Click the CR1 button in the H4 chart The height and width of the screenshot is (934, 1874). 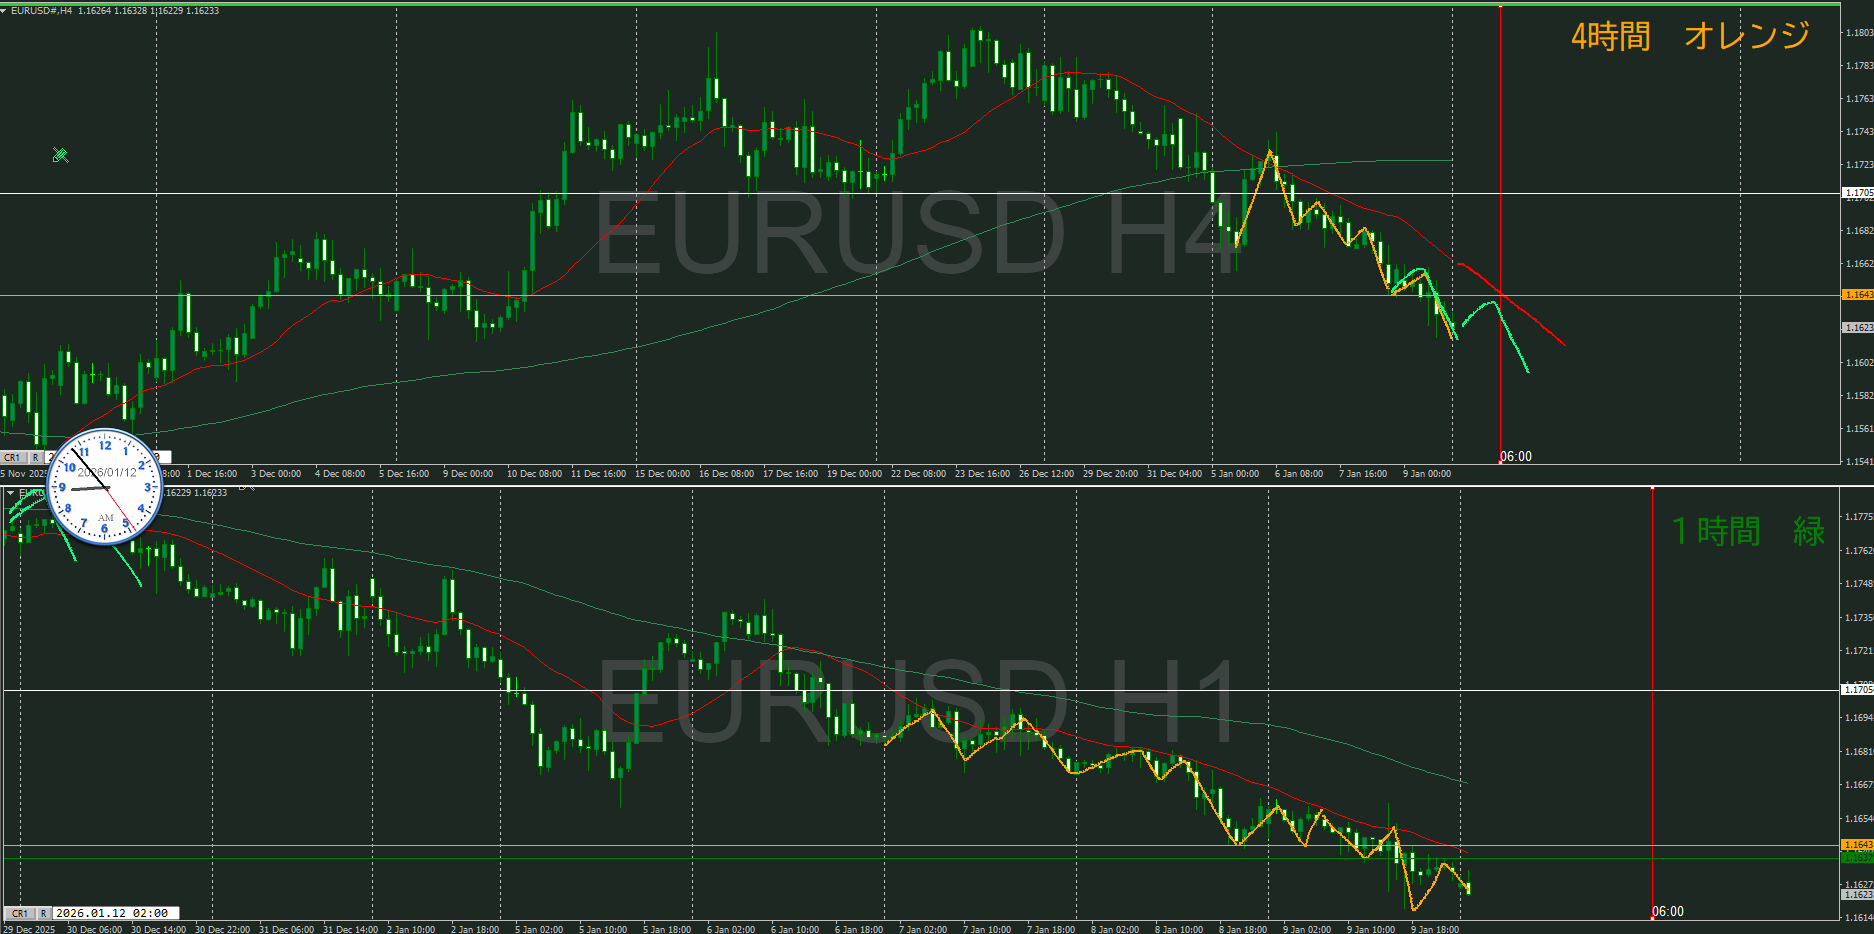coord(13,457)
